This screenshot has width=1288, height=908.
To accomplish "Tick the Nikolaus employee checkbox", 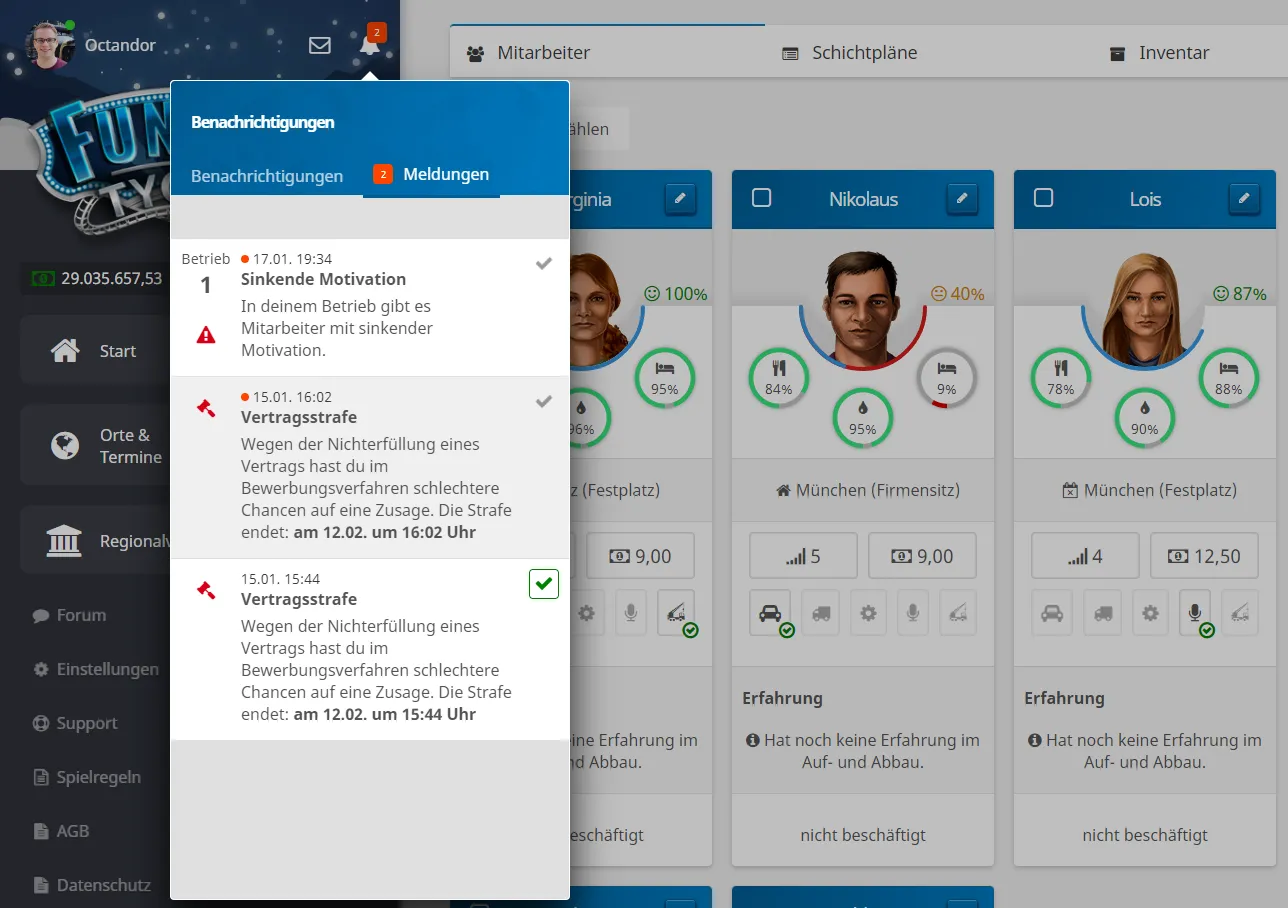I will tap(761, 198).
